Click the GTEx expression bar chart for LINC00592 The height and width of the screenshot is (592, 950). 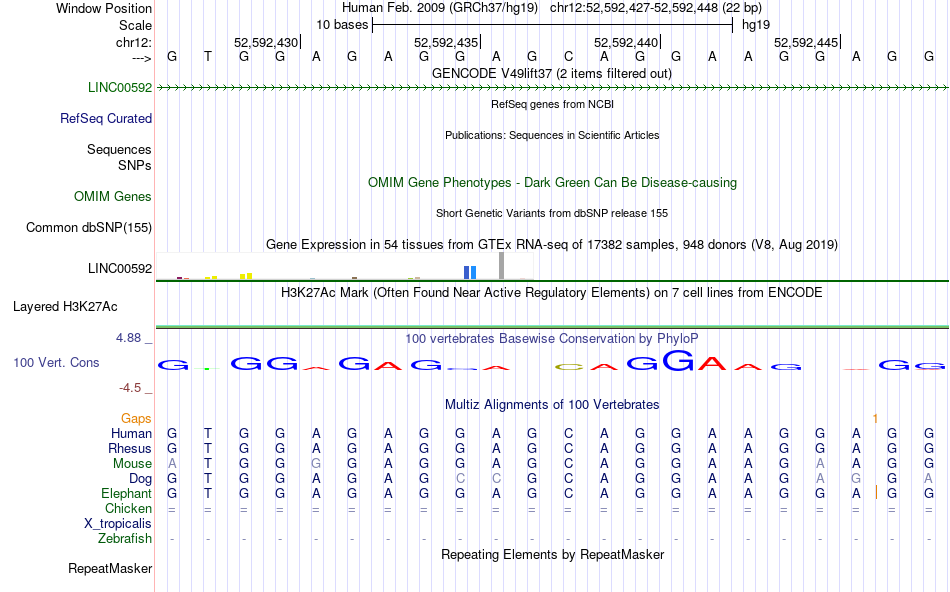point(345,266)
